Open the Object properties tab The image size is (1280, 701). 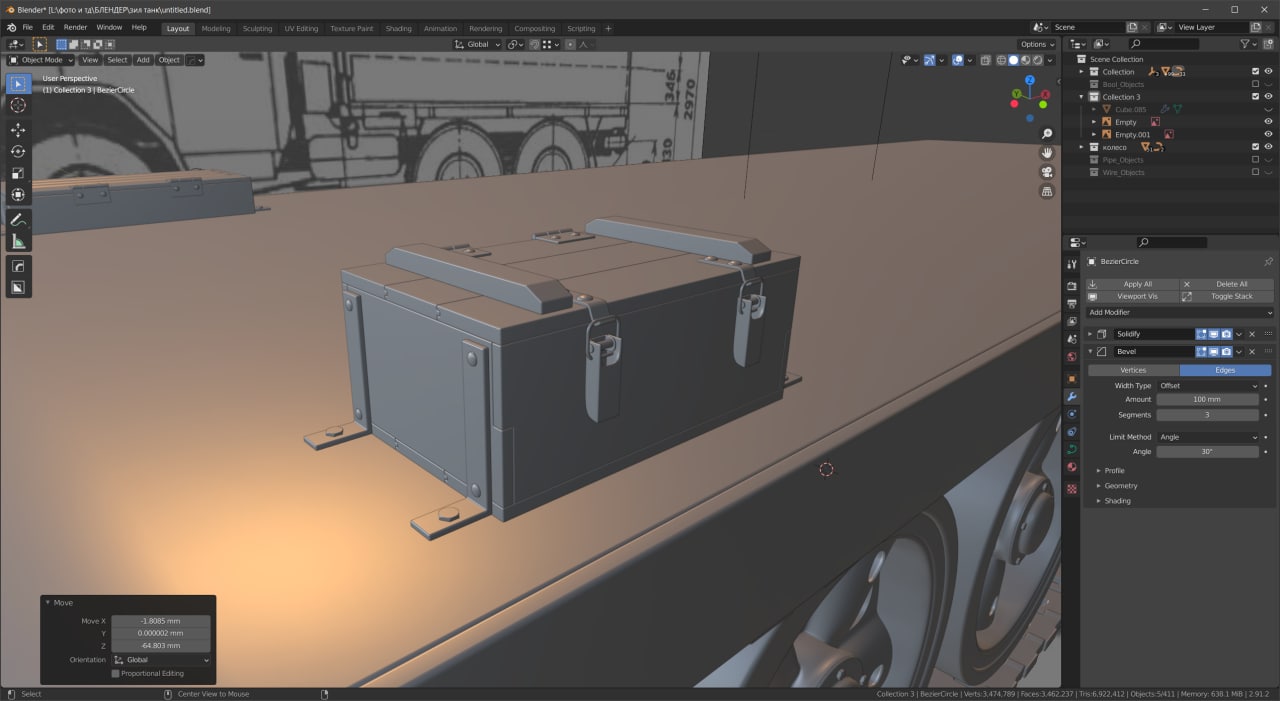(1072, 379)
